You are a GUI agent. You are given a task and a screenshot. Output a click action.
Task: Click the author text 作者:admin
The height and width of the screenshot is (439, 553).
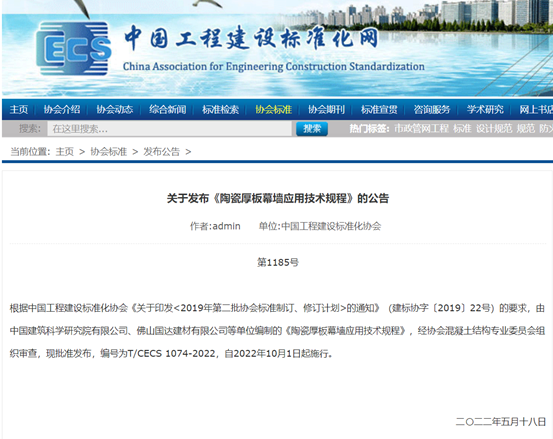tap(215, 226)
